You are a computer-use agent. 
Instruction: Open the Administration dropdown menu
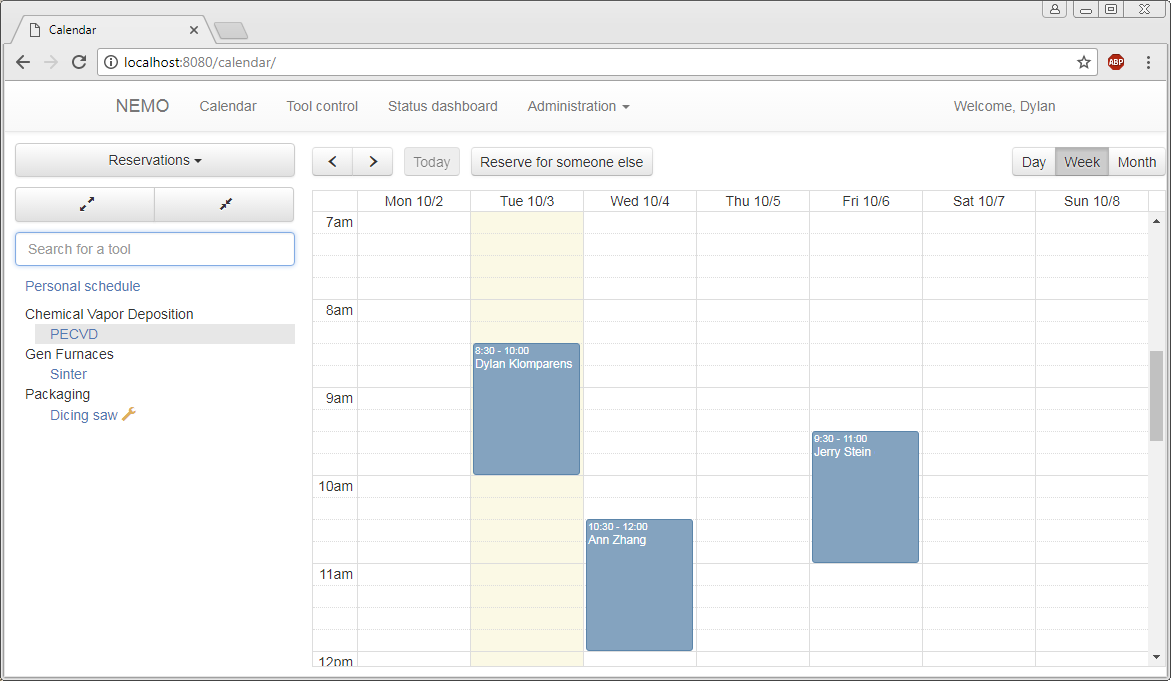578,106
